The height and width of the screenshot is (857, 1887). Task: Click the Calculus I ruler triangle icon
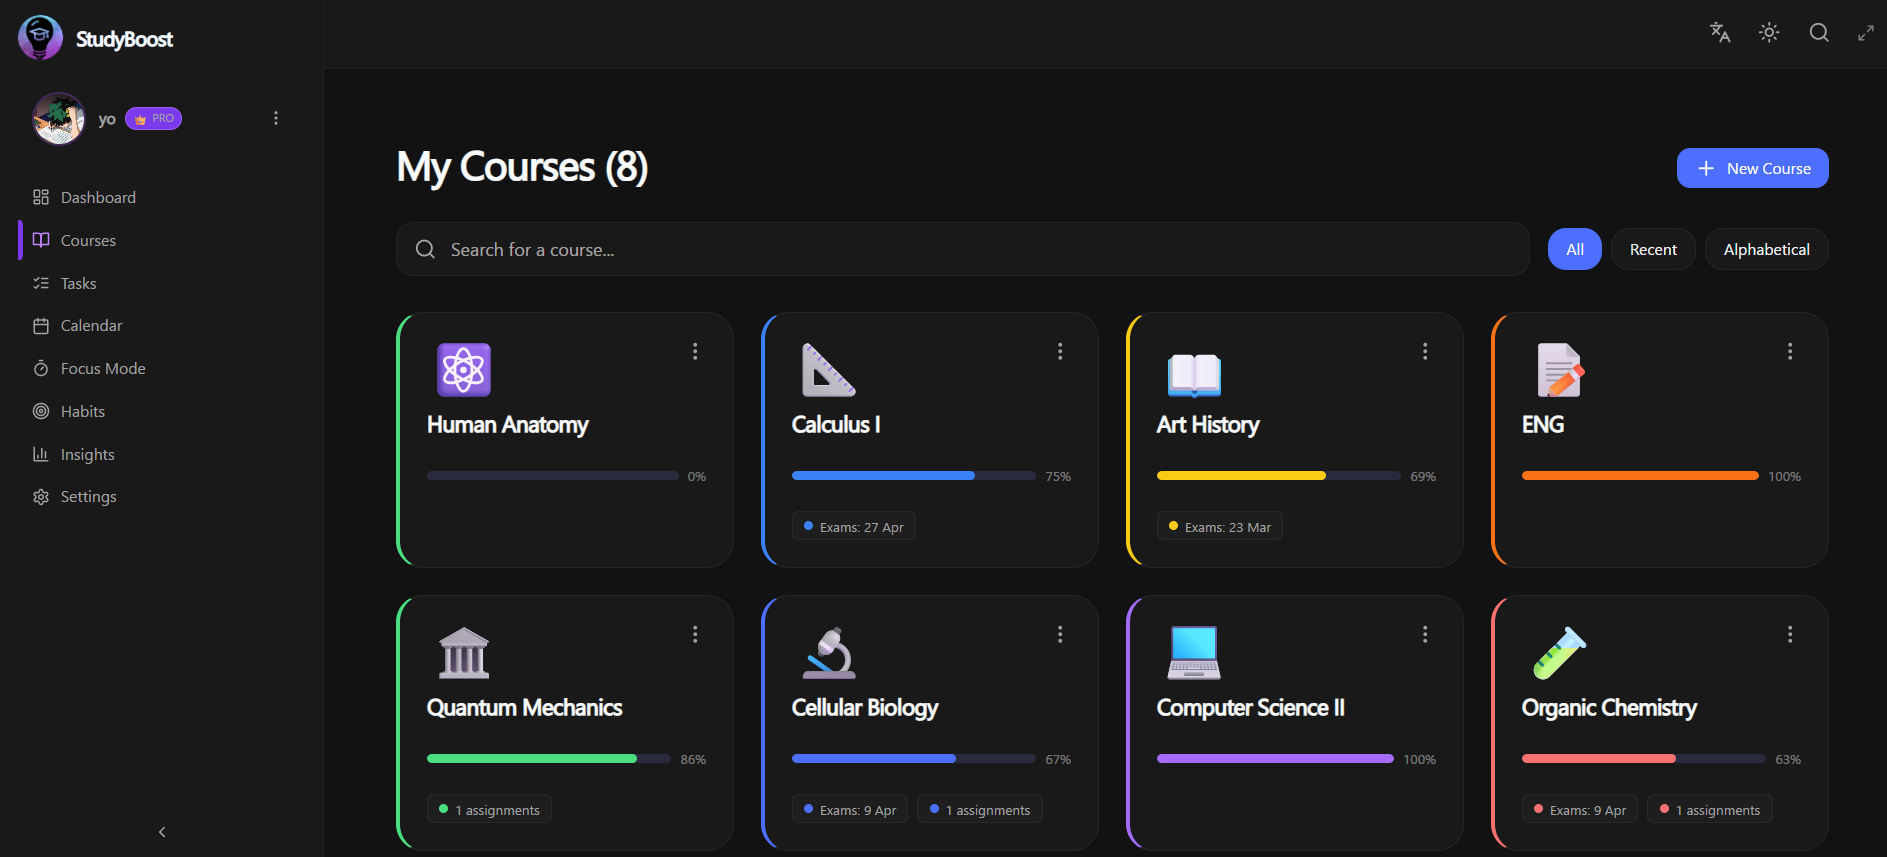[x=829, y=370]
